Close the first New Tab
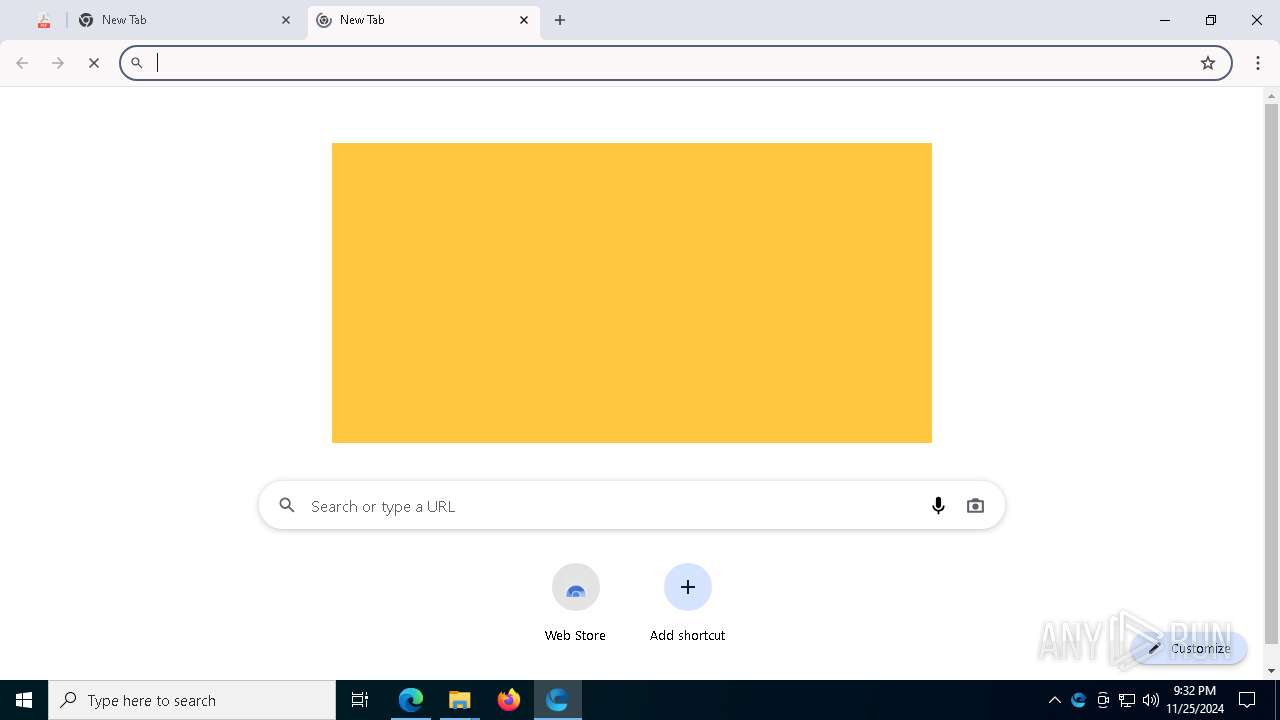The image size is (1280, 720). point(286,20)
